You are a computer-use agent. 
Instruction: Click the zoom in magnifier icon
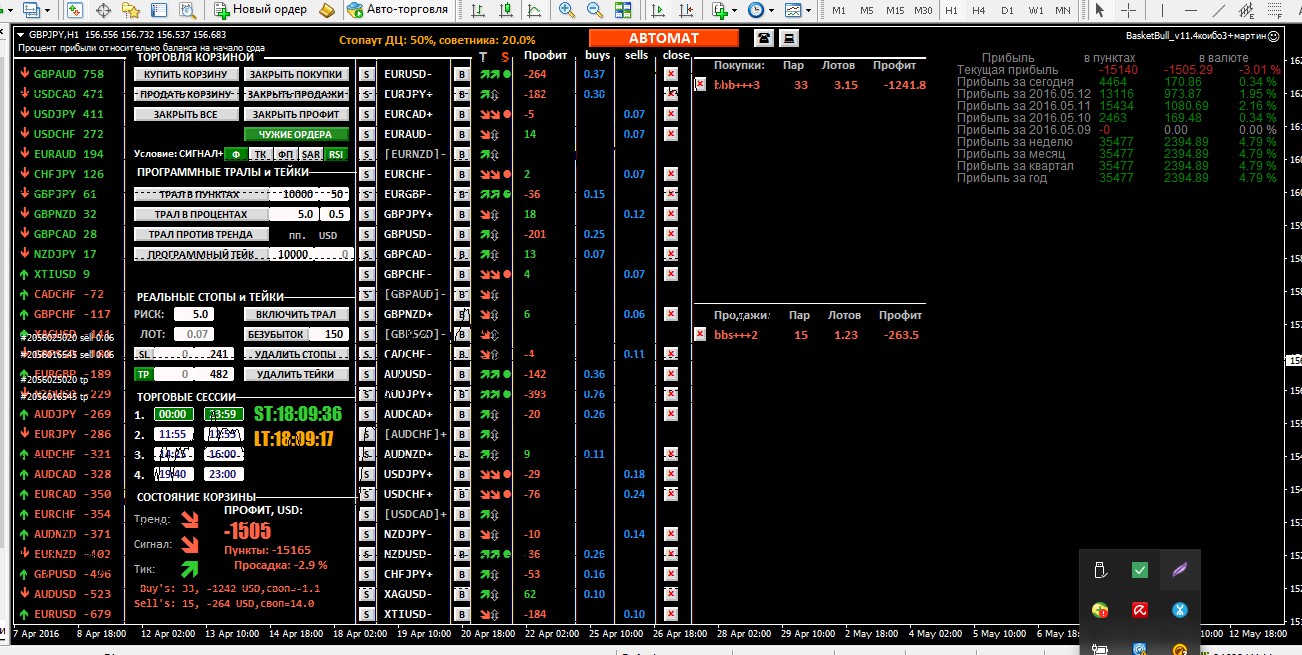(567, 10)
